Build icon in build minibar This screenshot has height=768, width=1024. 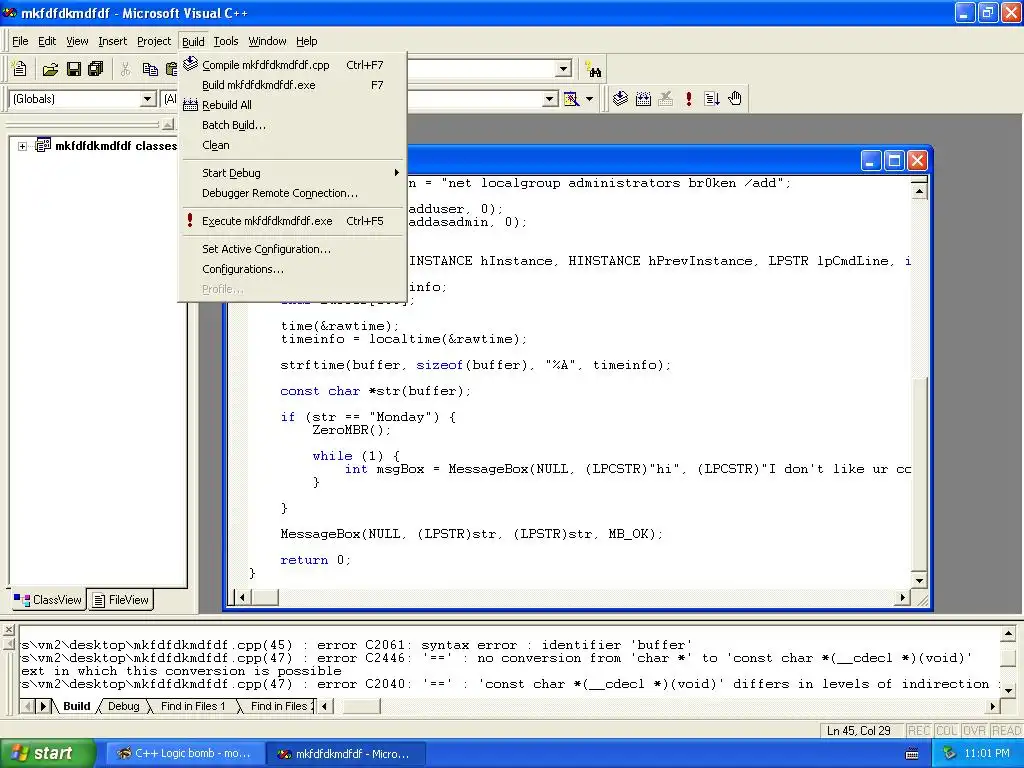pyautogui.click(x=643, y=99)
